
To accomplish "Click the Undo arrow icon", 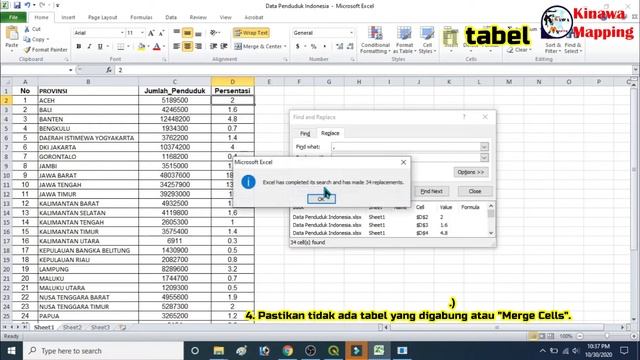I will [x=27, y=5].
